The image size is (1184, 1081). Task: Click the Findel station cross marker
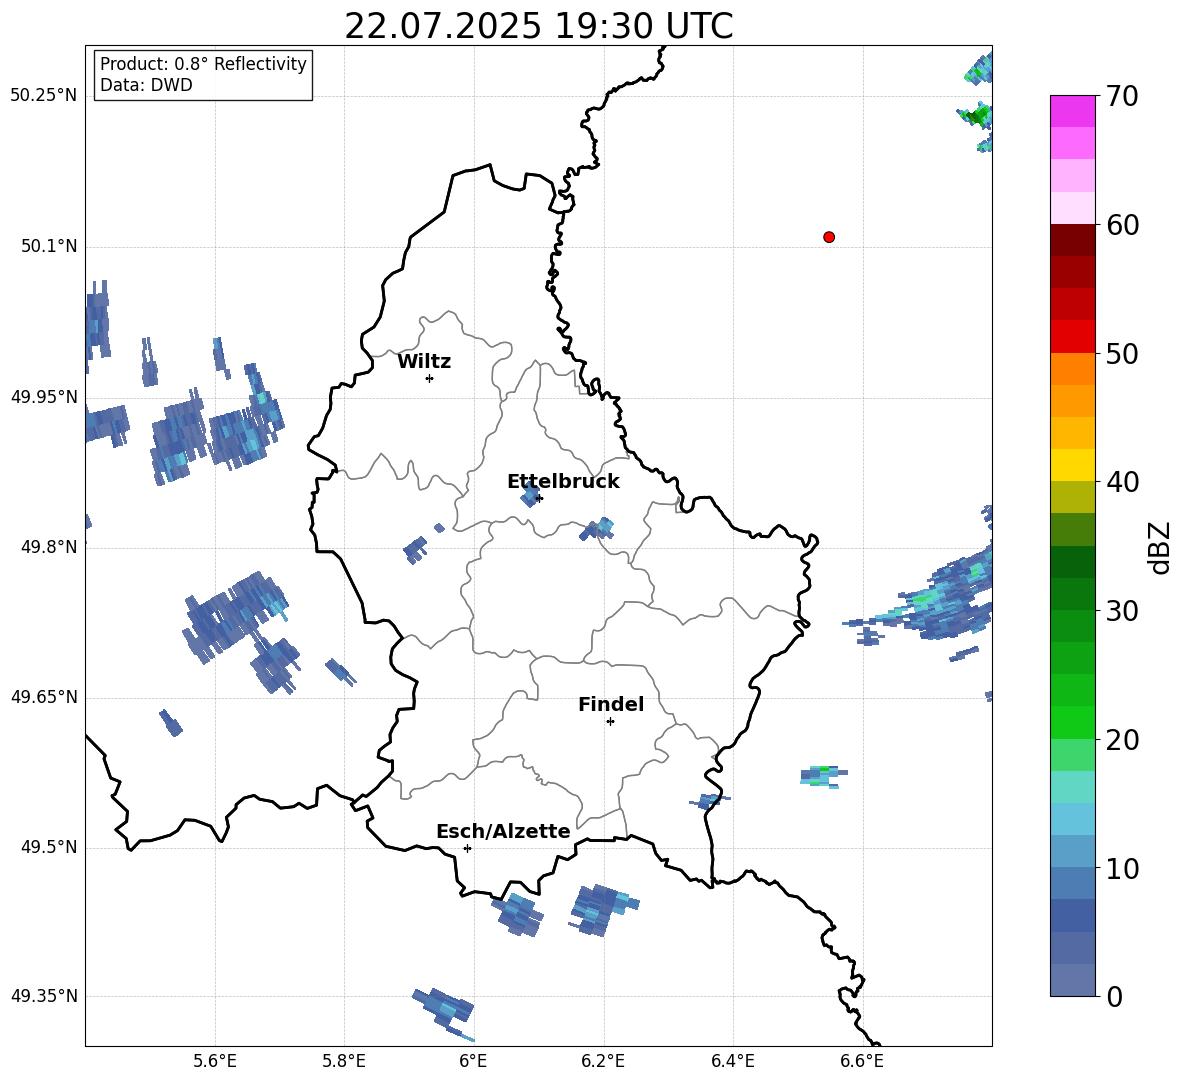tap(610, 722)
